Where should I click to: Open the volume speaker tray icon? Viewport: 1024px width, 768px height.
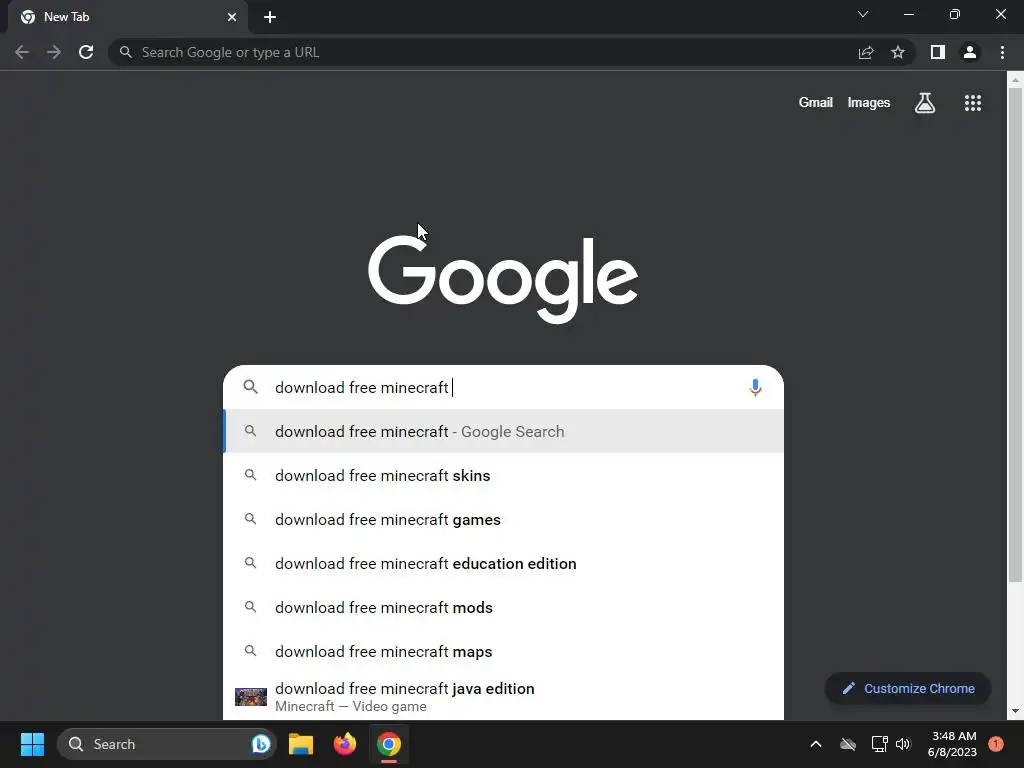[903, 744]
